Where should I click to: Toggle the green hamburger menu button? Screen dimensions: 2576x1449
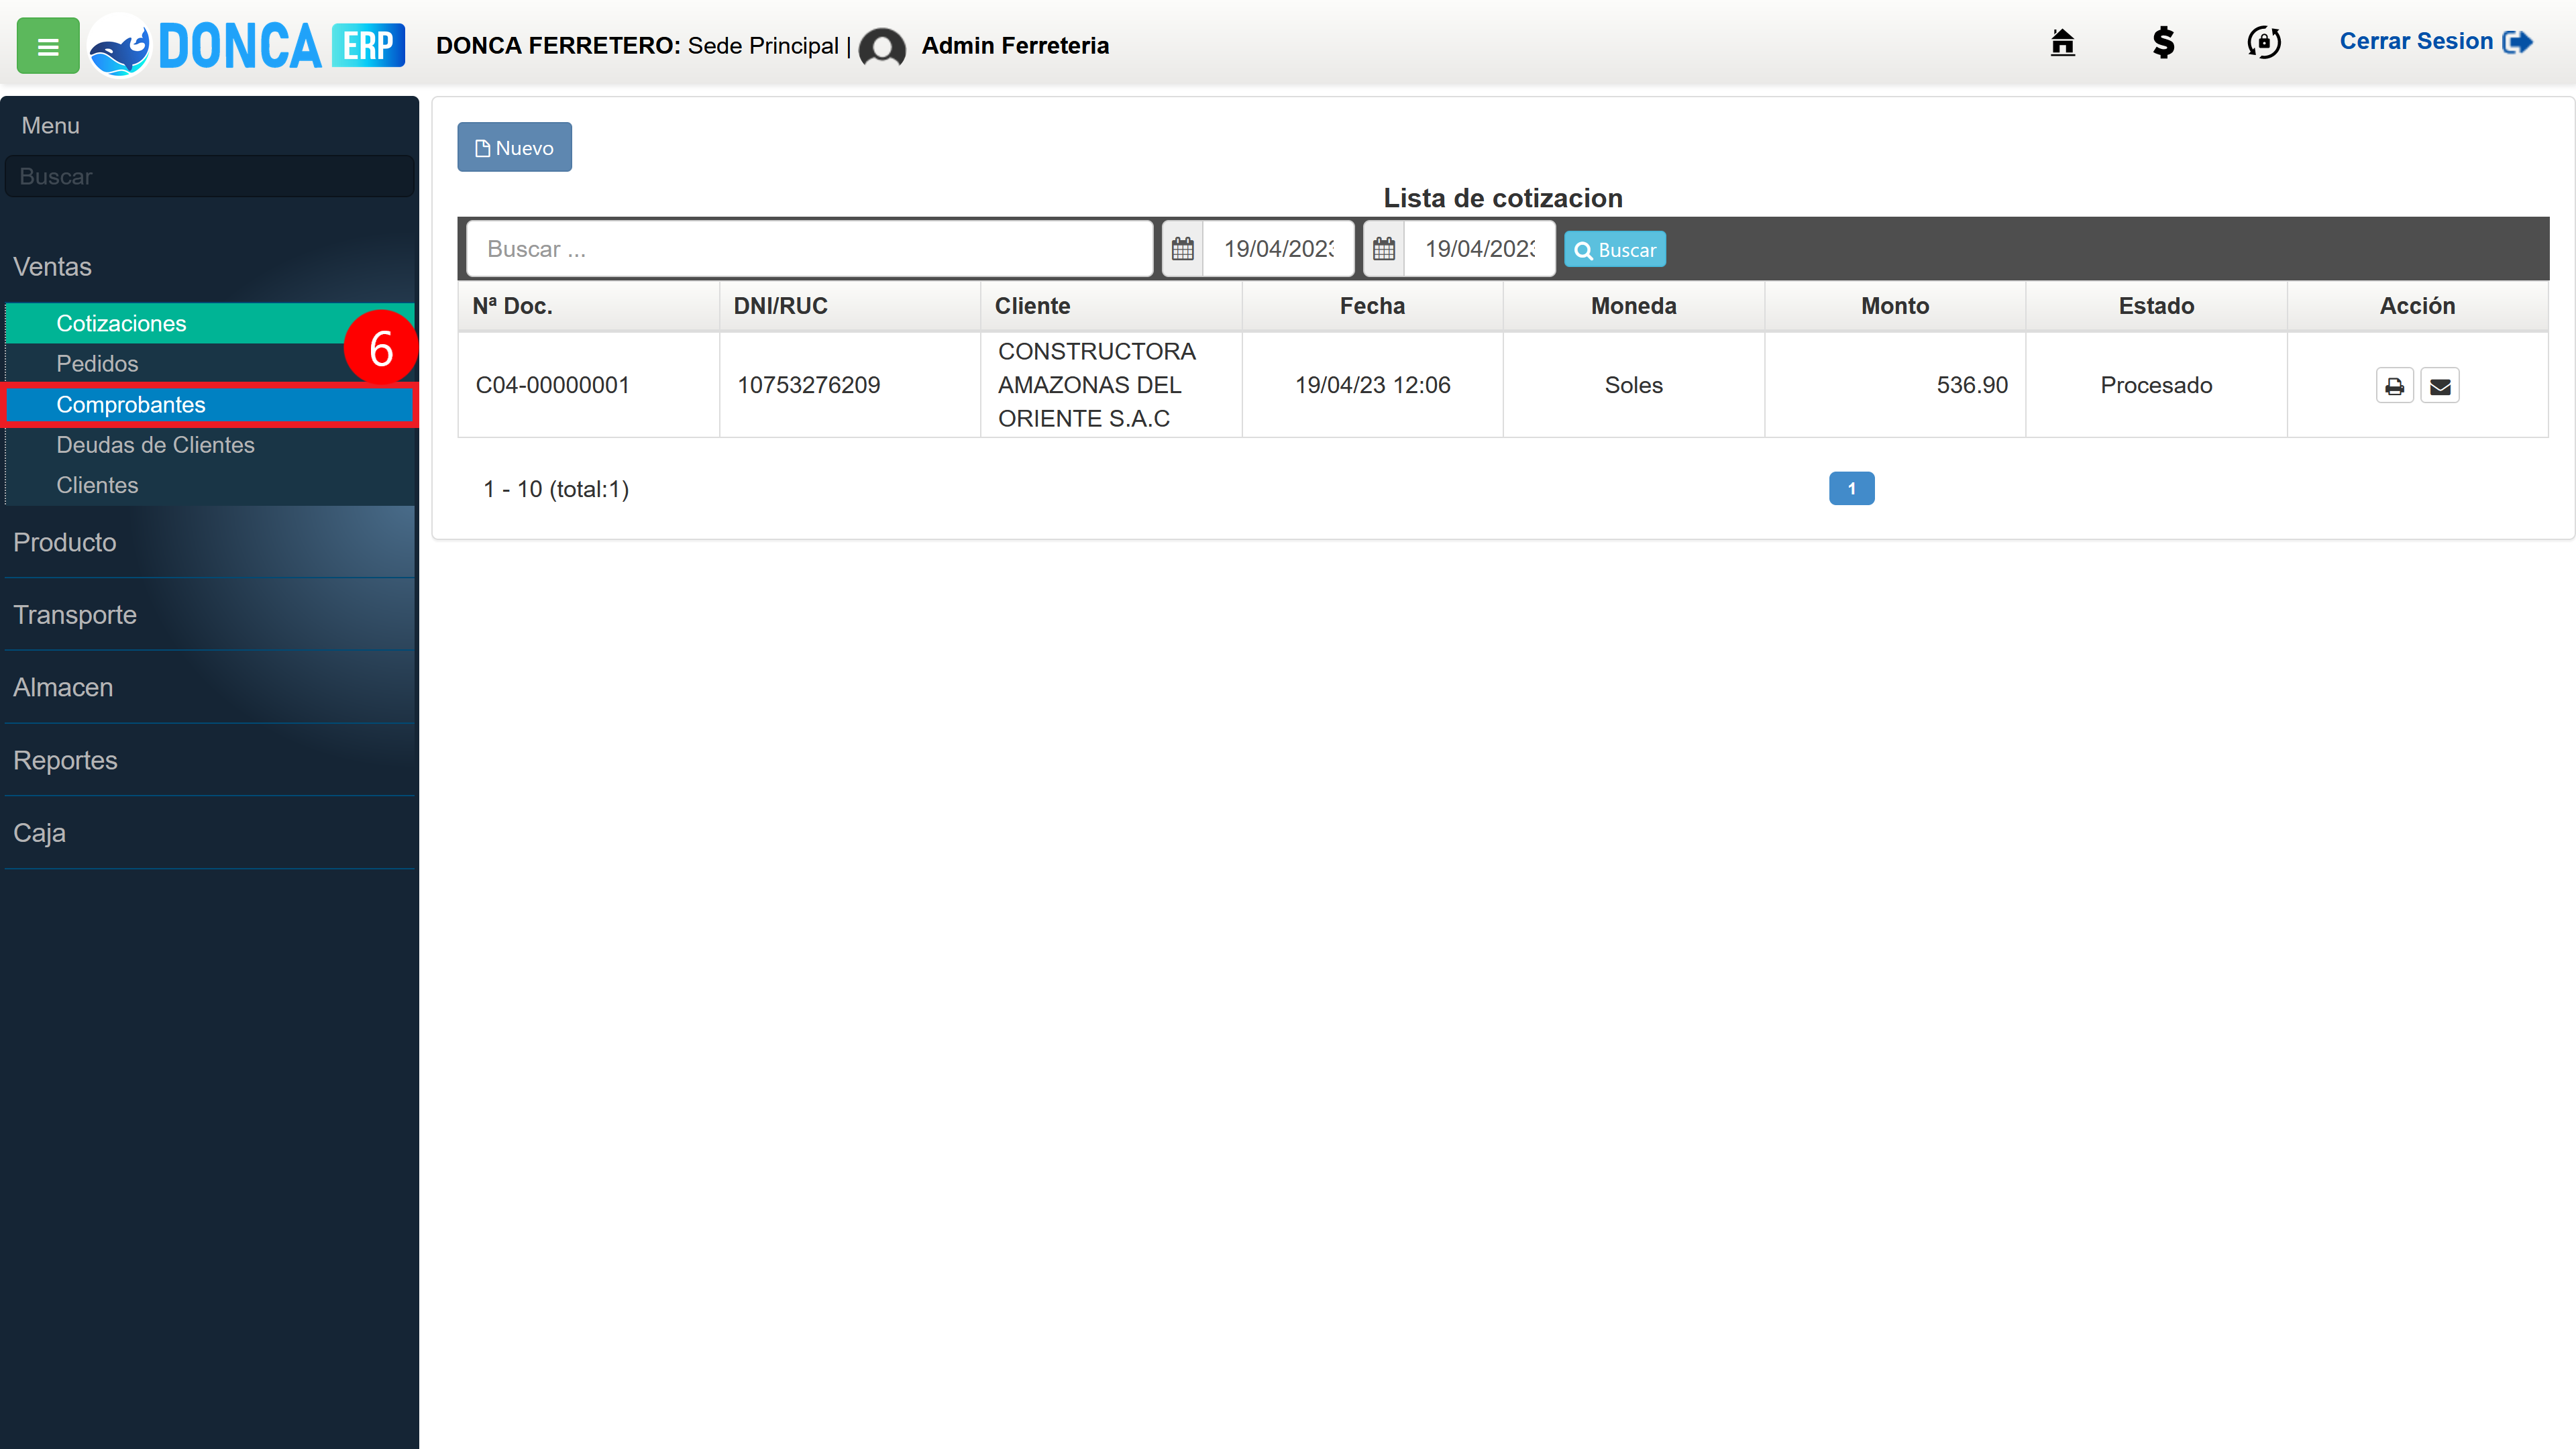click(x=48, y=46)
